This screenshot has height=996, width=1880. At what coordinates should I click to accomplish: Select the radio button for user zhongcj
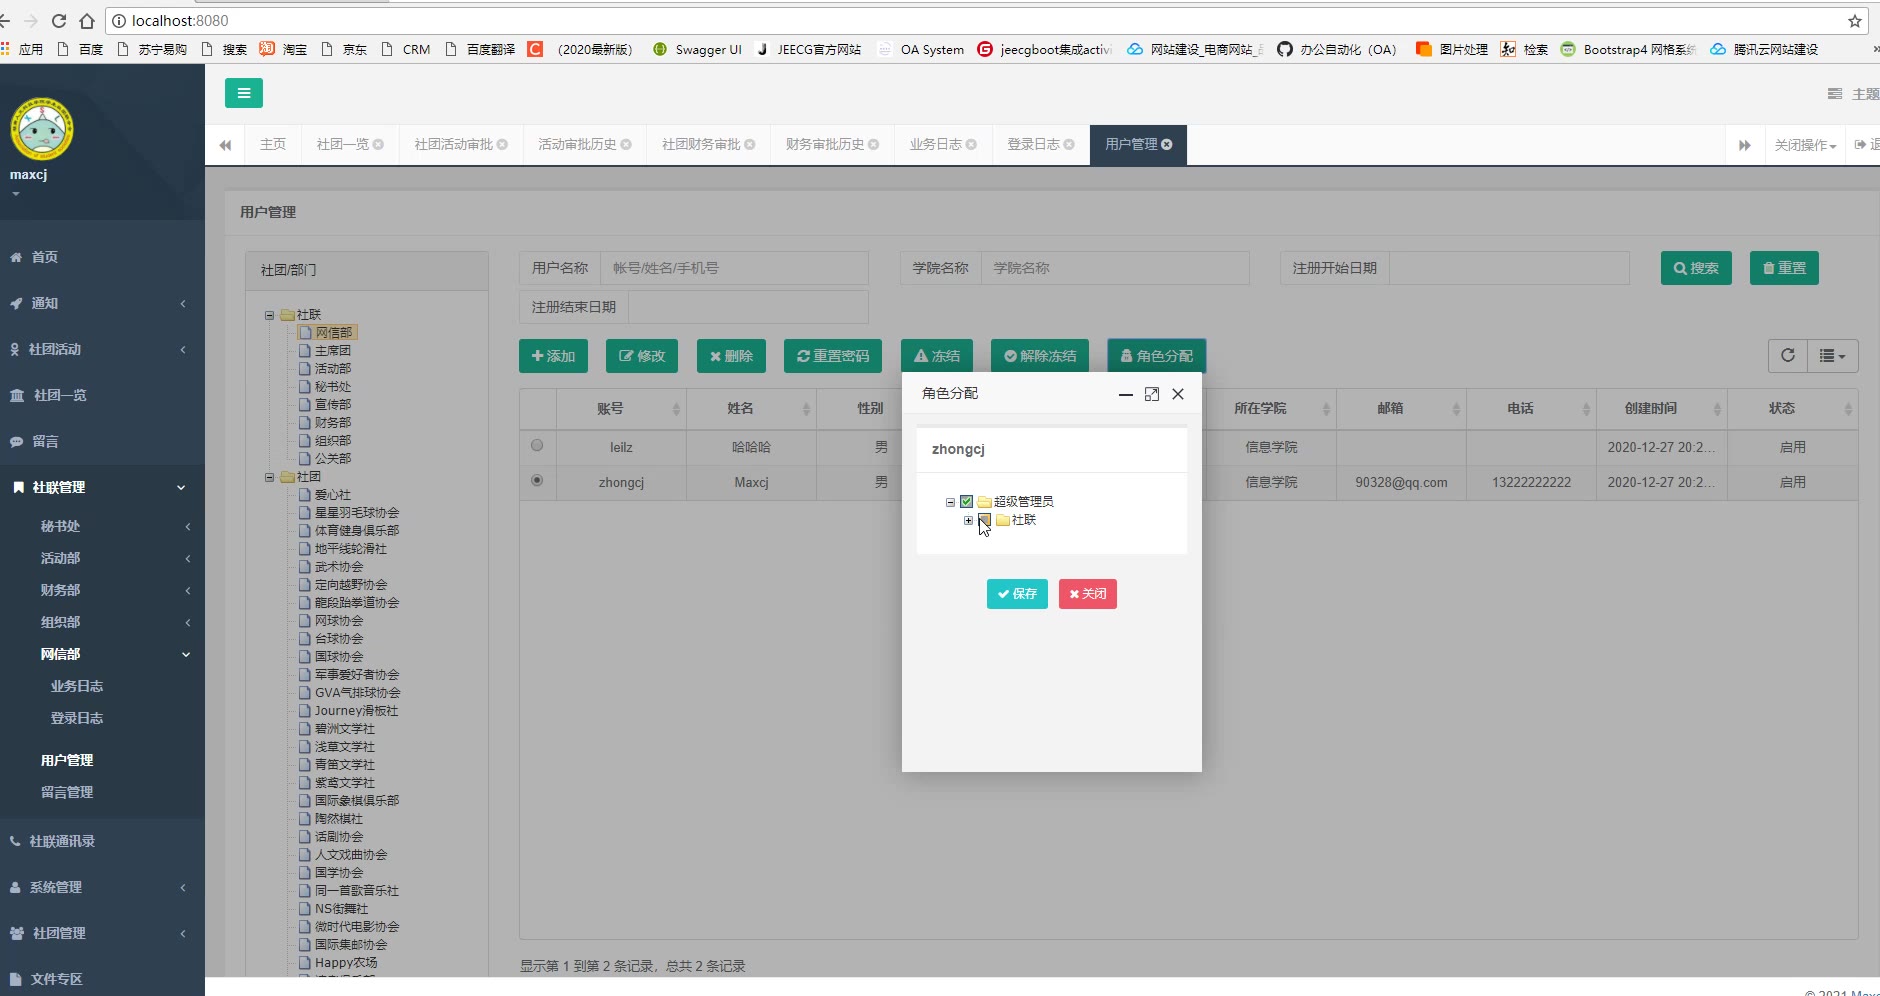click(537, 481)
